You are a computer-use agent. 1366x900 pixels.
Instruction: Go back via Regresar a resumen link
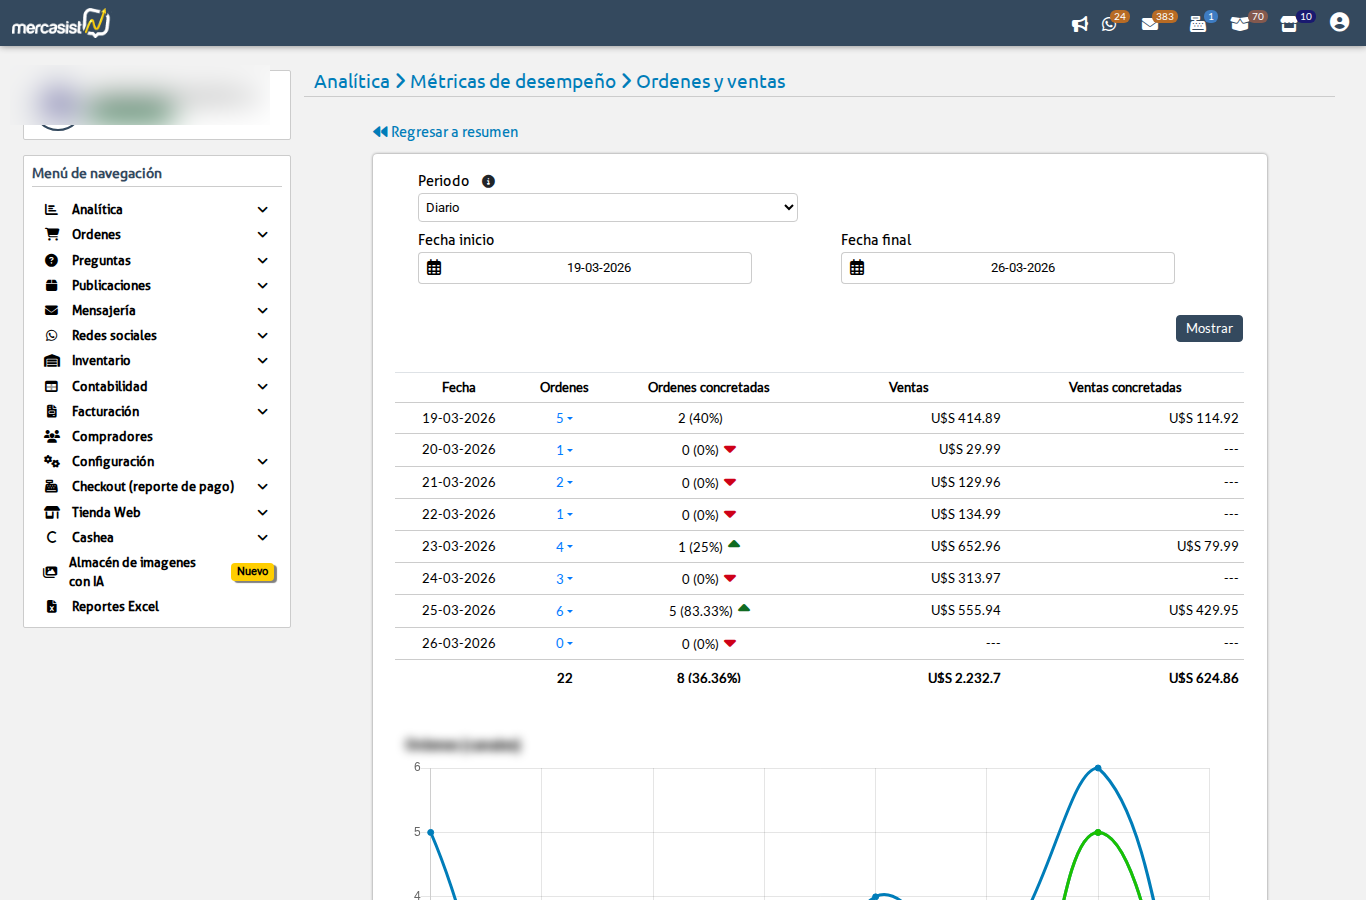[446, 132]
